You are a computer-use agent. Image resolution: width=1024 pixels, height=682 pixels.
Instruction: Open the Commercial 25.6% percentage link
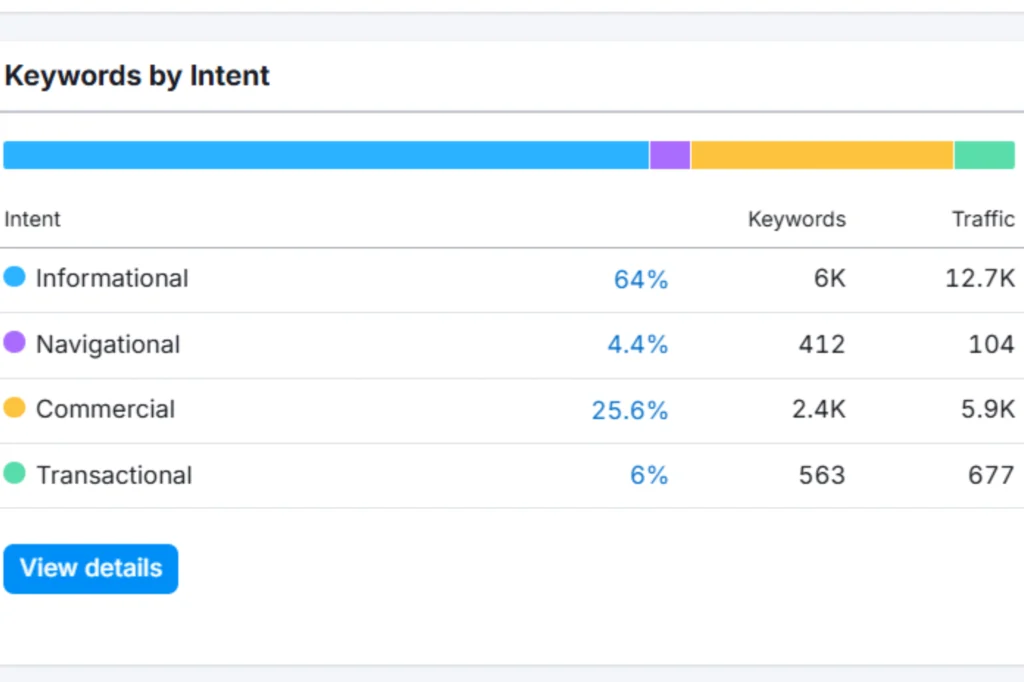(x=629, y=411)
